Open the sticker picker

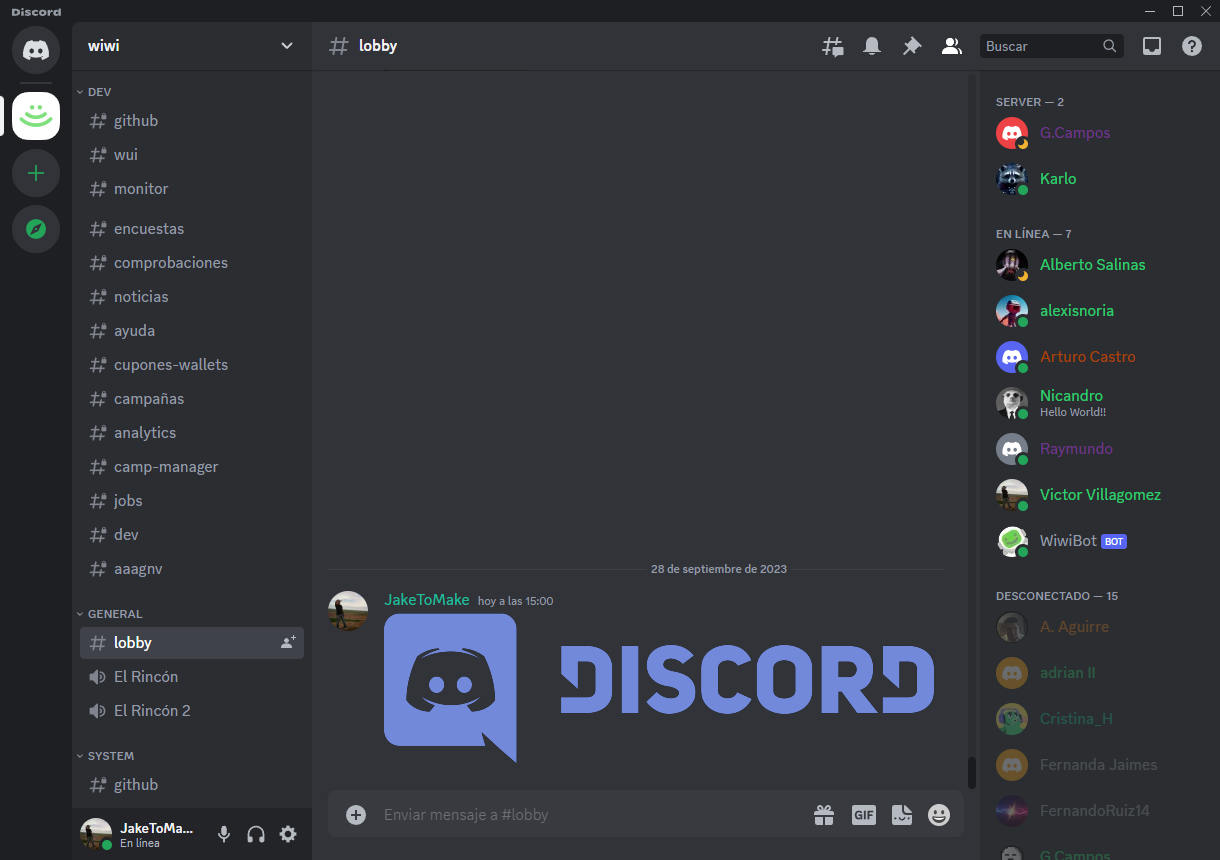pos(902,815)
